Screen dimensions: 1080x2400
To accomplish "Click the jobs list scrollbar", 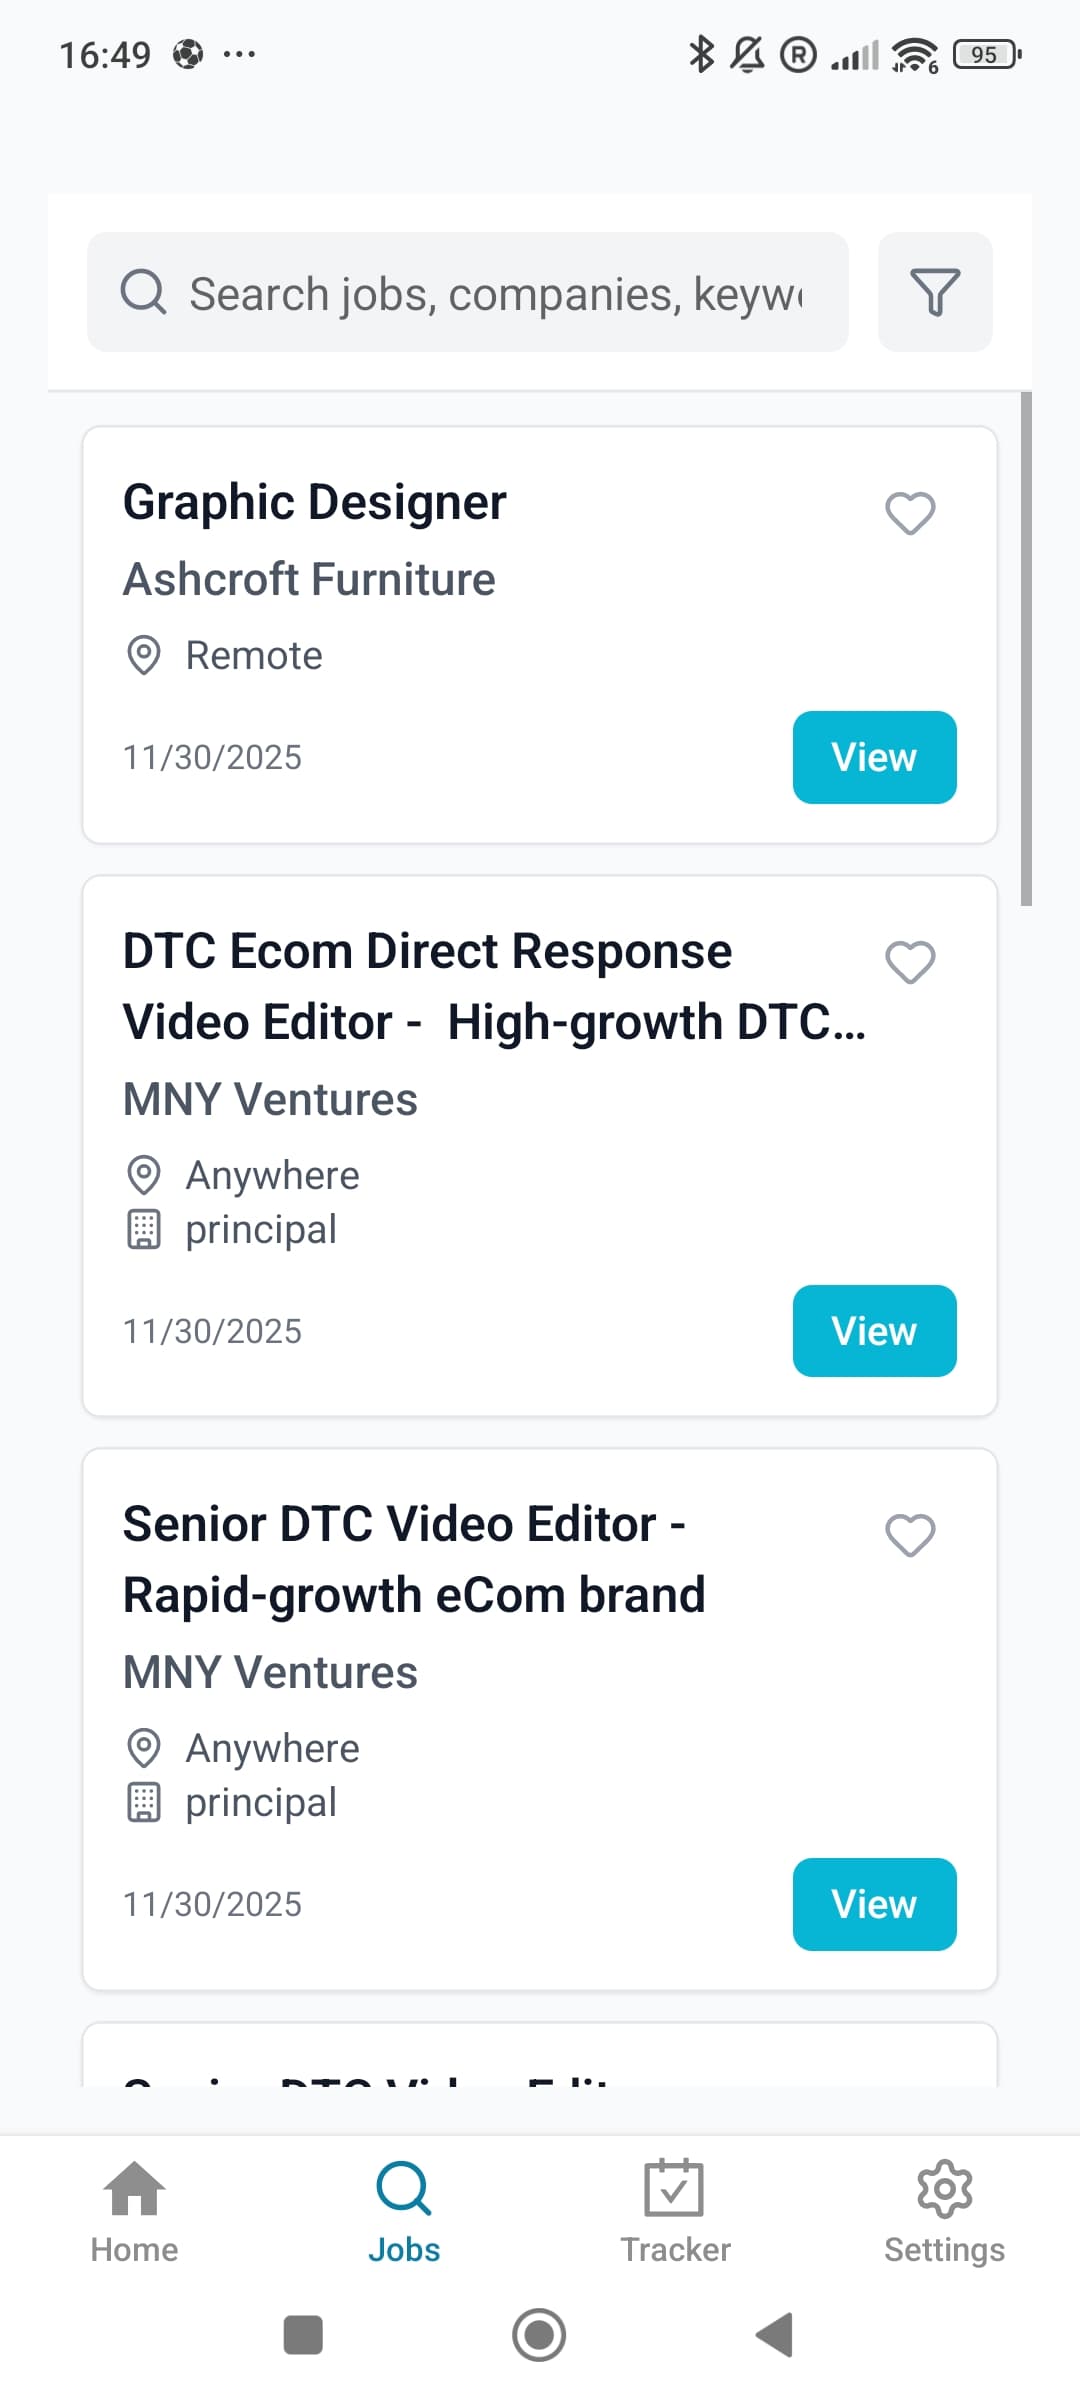I will (1025, 650).
